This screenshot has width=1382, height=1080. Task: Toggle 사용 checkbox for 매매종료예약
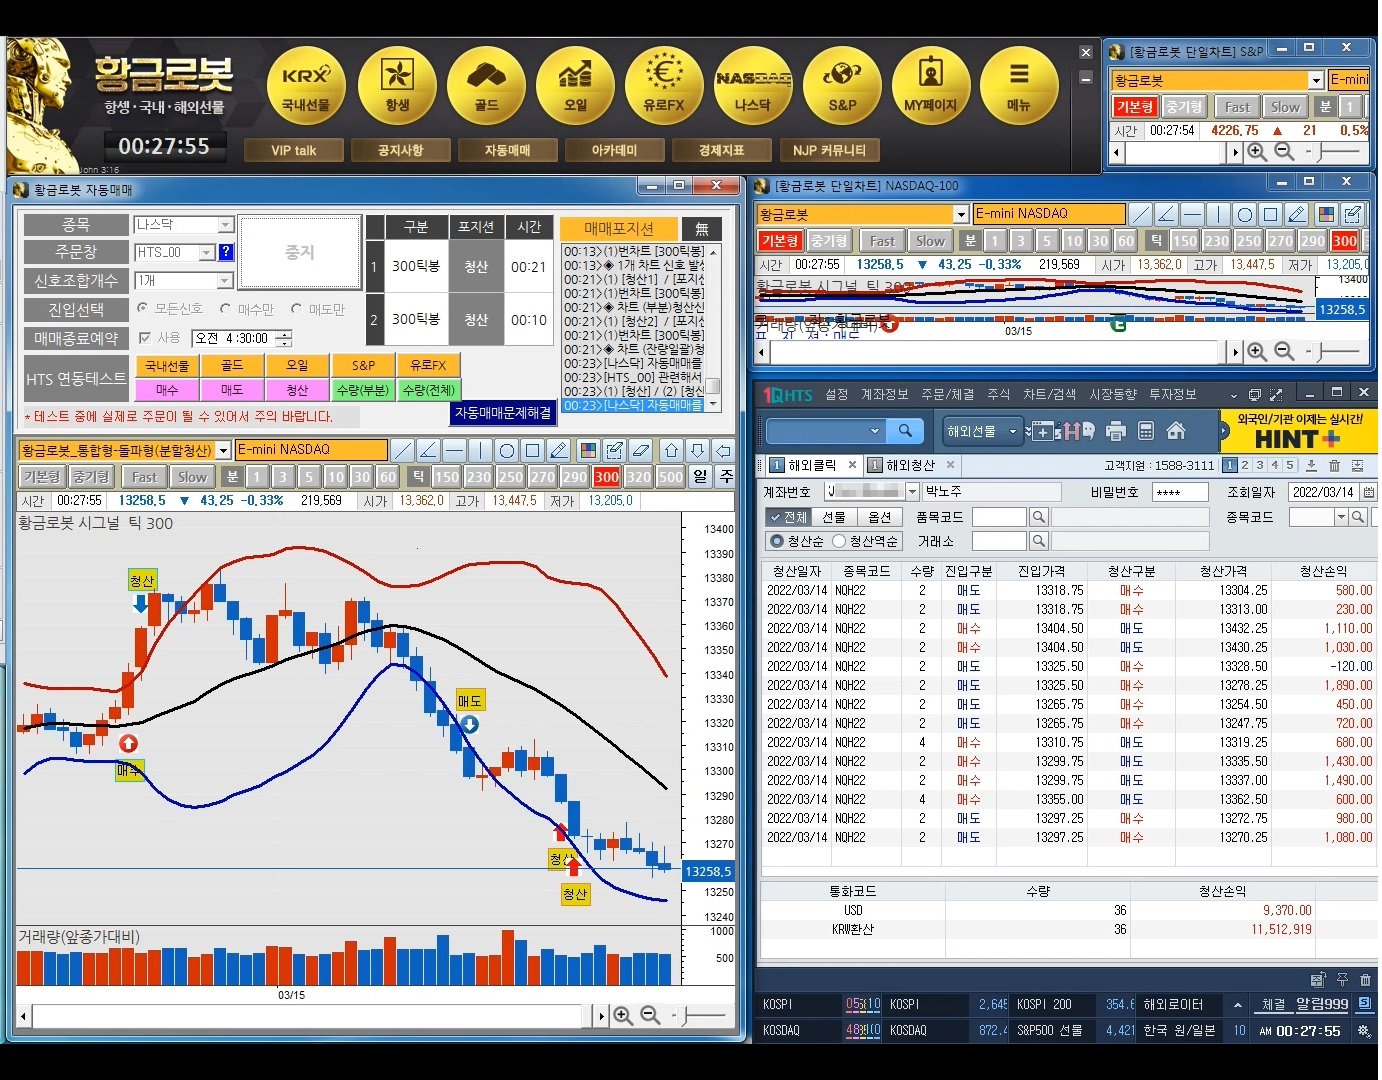click(x=145, y=338)
